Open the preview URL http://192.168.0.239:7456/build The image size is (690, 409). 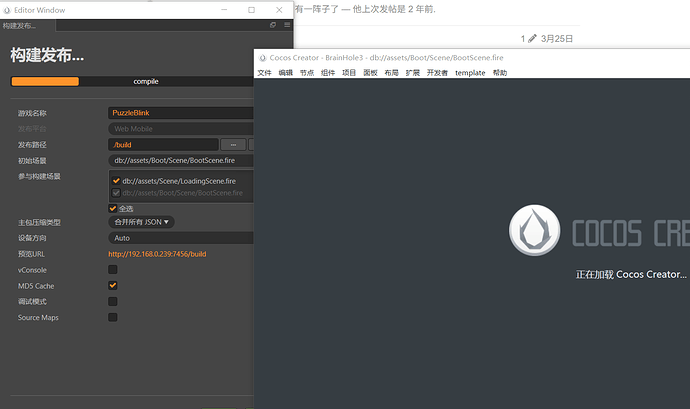pos(157,254)
